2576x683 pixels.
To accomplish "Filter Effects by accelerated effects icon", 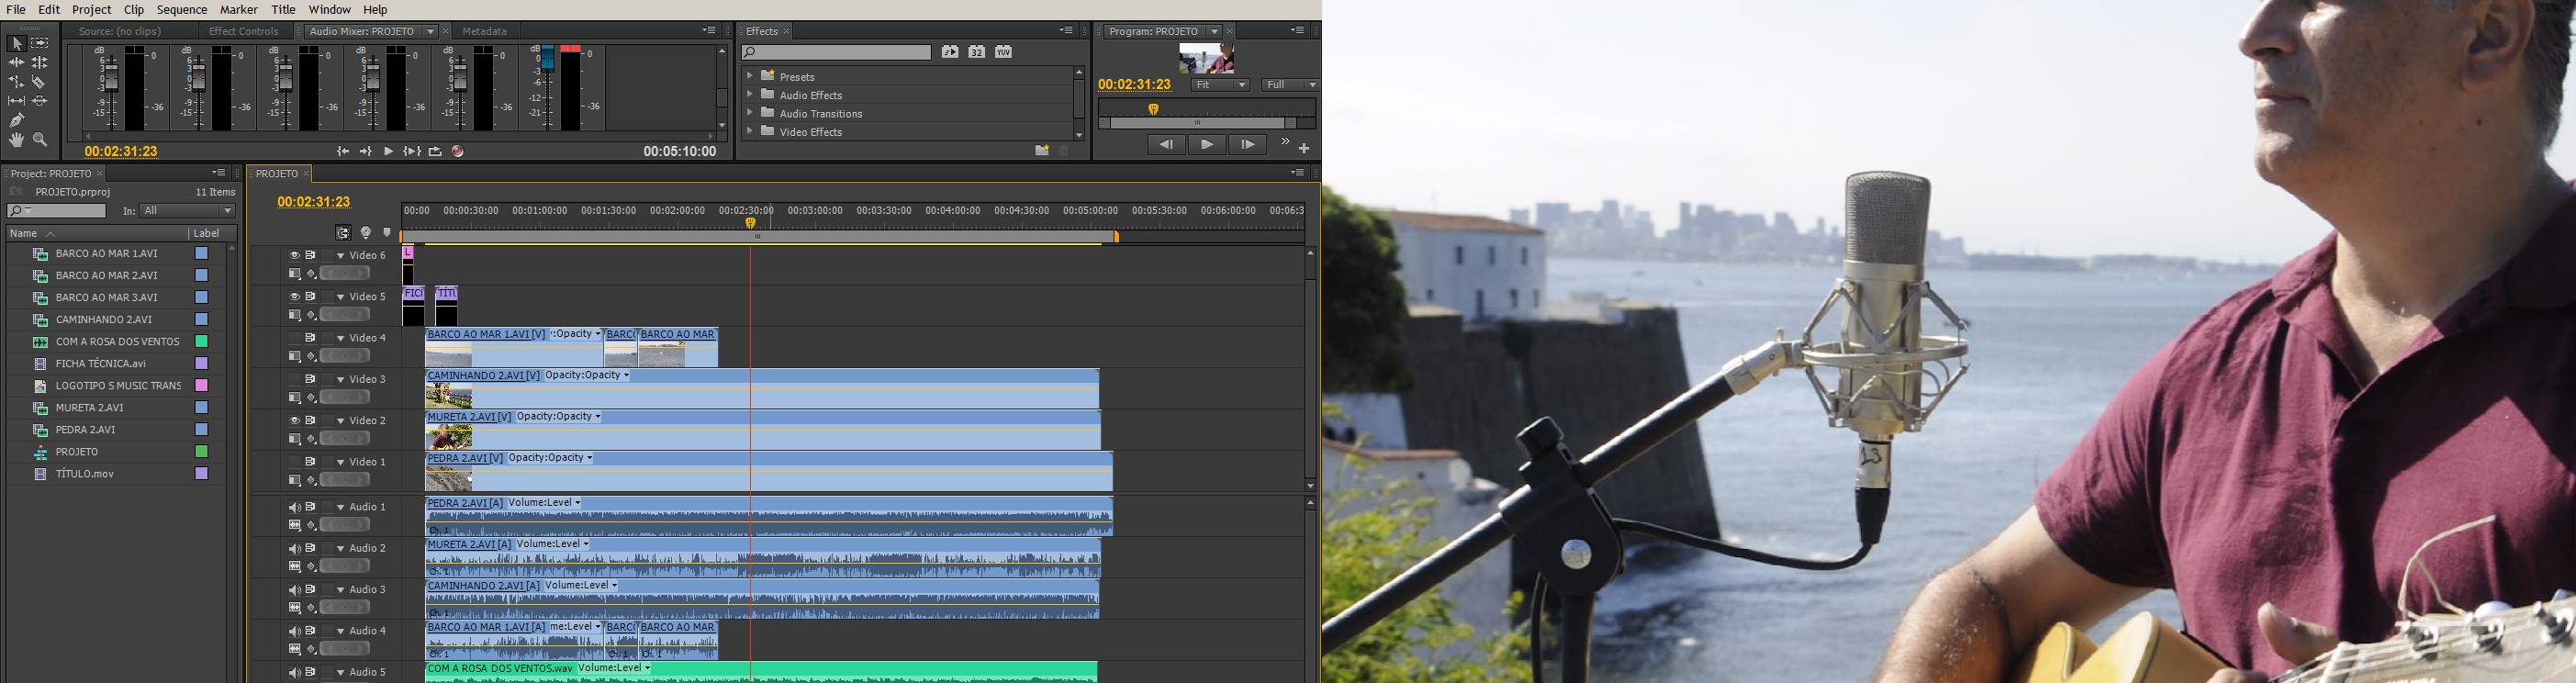I will tap(950, 52).
